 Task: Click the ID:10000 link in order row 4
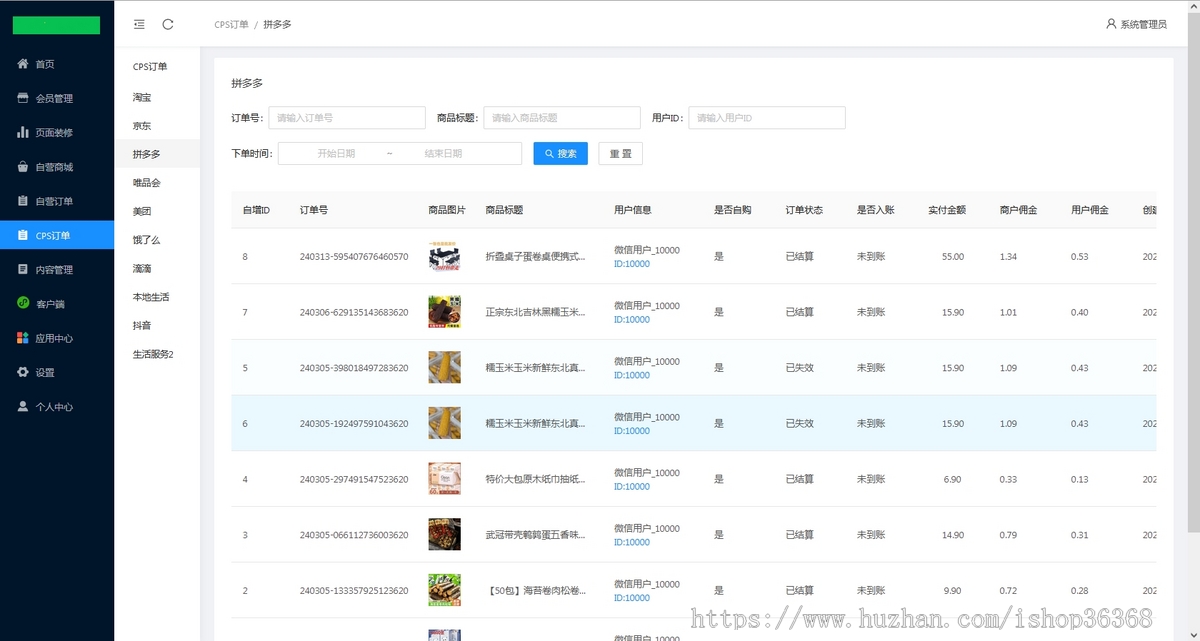pos(632,487)
